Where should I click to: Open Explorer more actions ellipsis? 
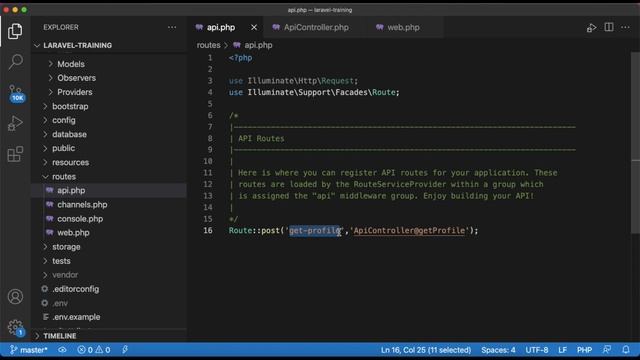tap(172, 27)
